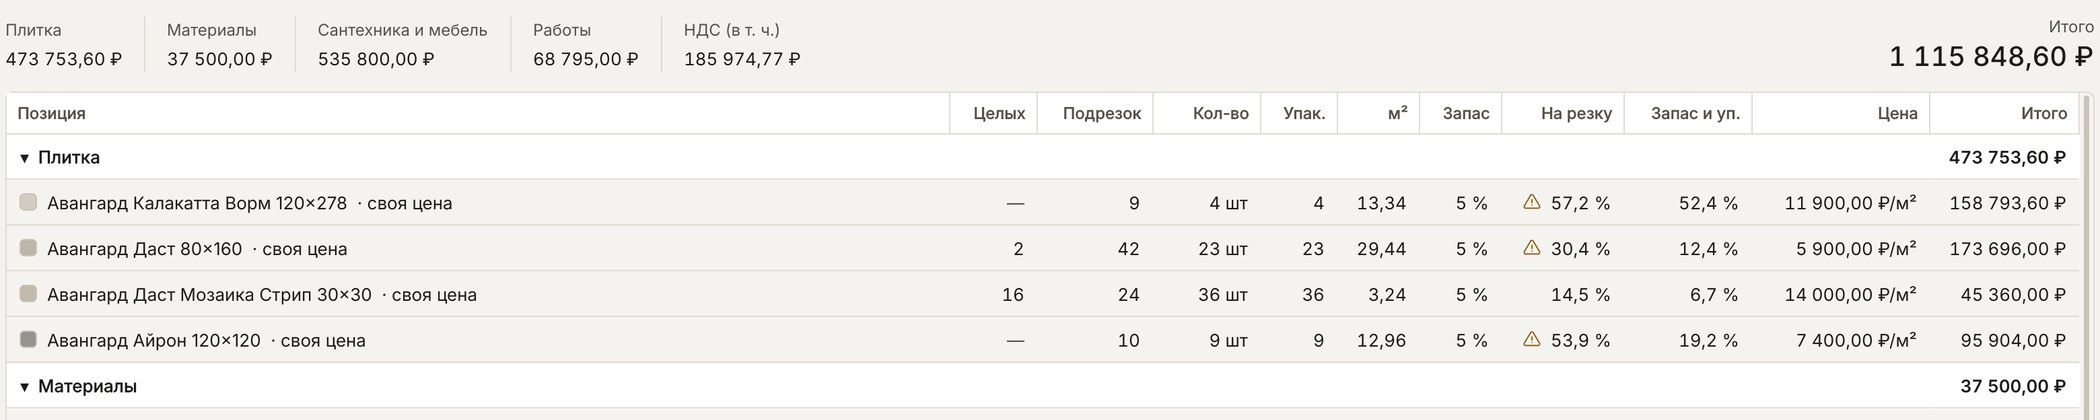Click the Подрезок column header
Viewport: 2100px width, 420px height.
1101,114
